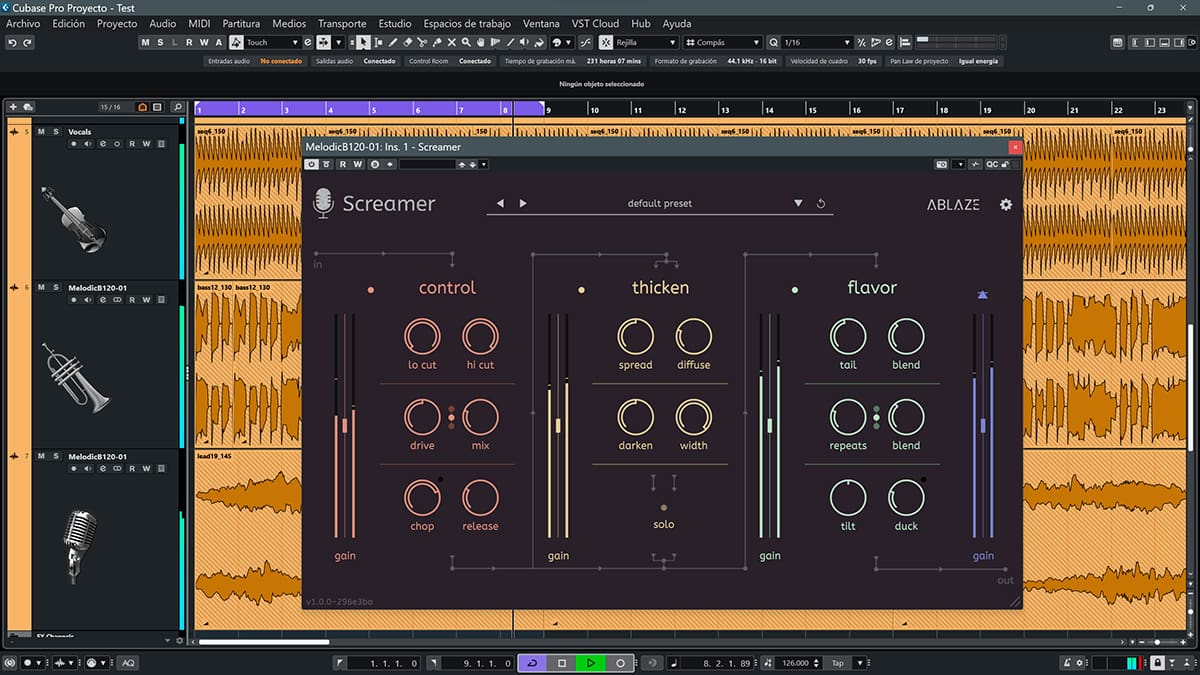Solo the Vocals track
1200x675 pixels.
point(56,132)
